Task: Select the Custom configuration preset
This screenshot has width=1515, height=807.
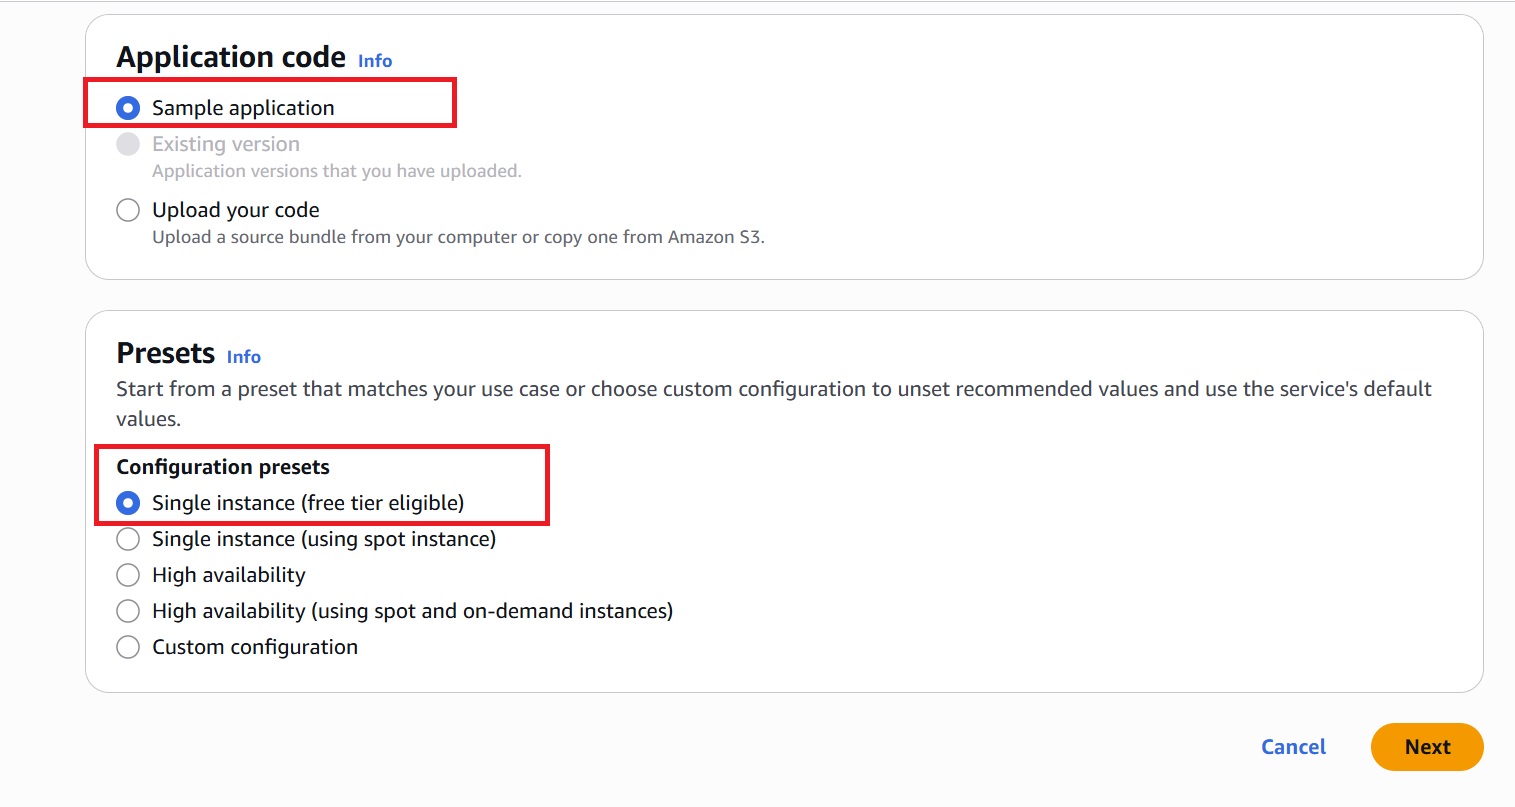Action: click(128, 647)
